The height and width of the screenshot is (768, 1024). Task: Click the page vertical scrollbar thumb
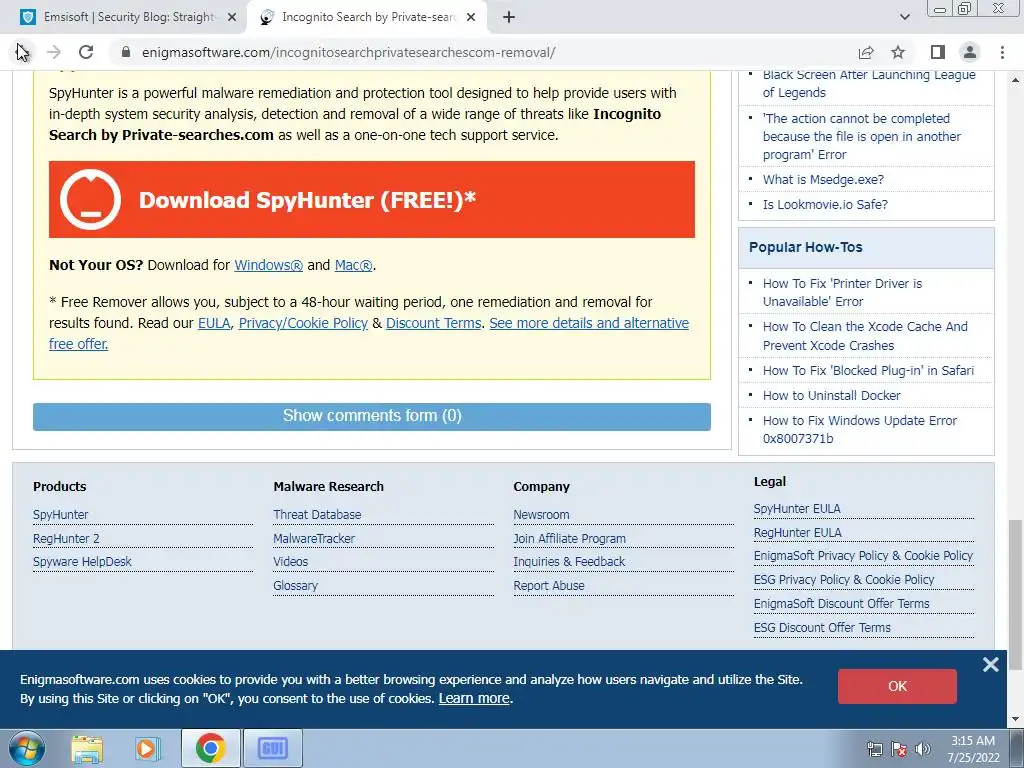click(1015, 594)
